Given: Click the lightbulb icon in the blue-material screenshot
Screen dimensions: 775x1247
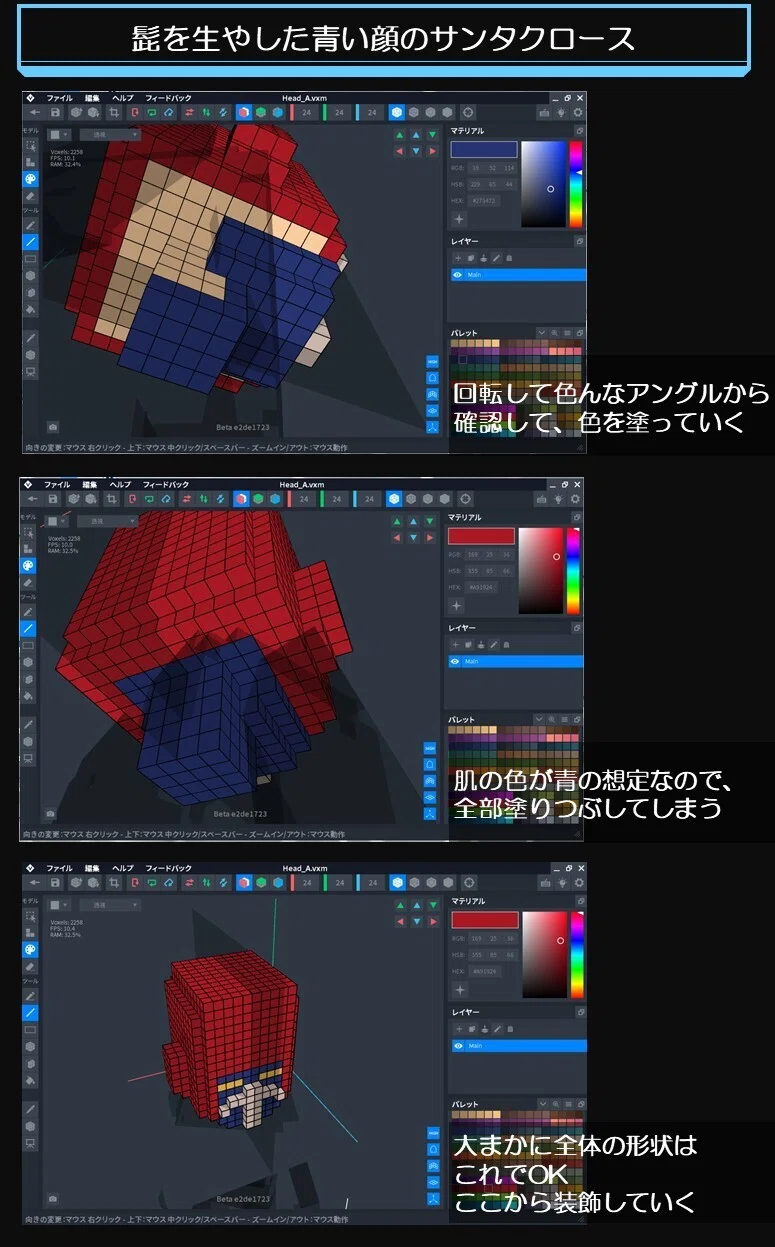Looking at the screenshot, I should [561, 113].
